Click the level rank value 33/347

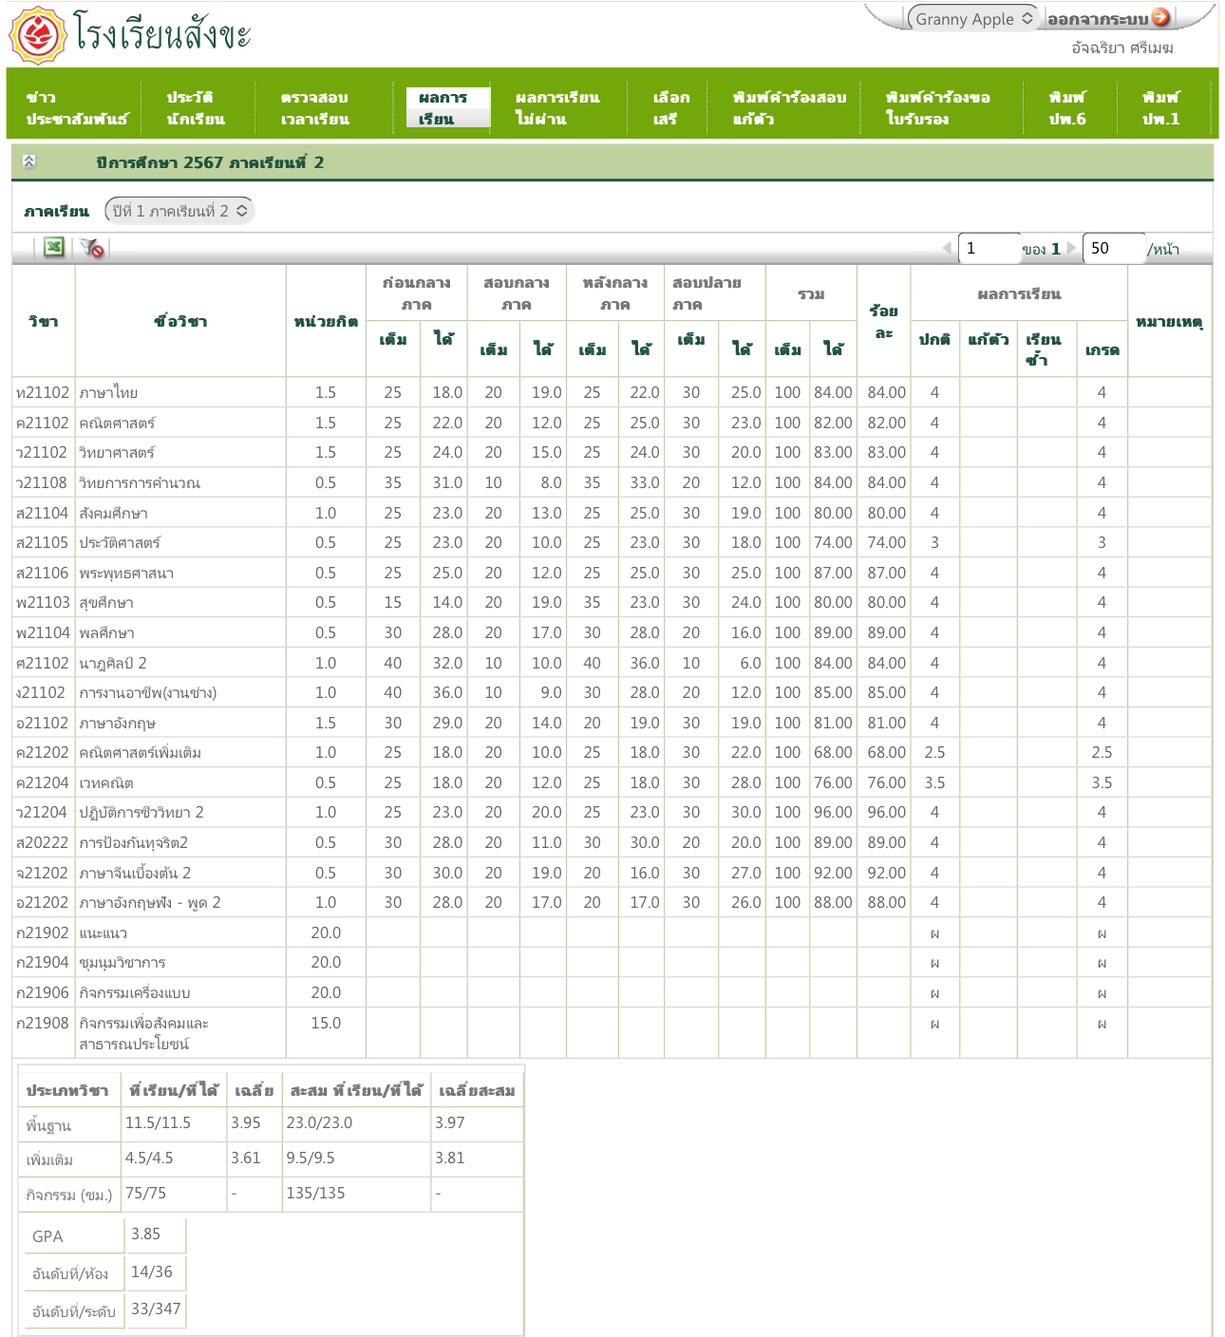[x=156, y=1308]
